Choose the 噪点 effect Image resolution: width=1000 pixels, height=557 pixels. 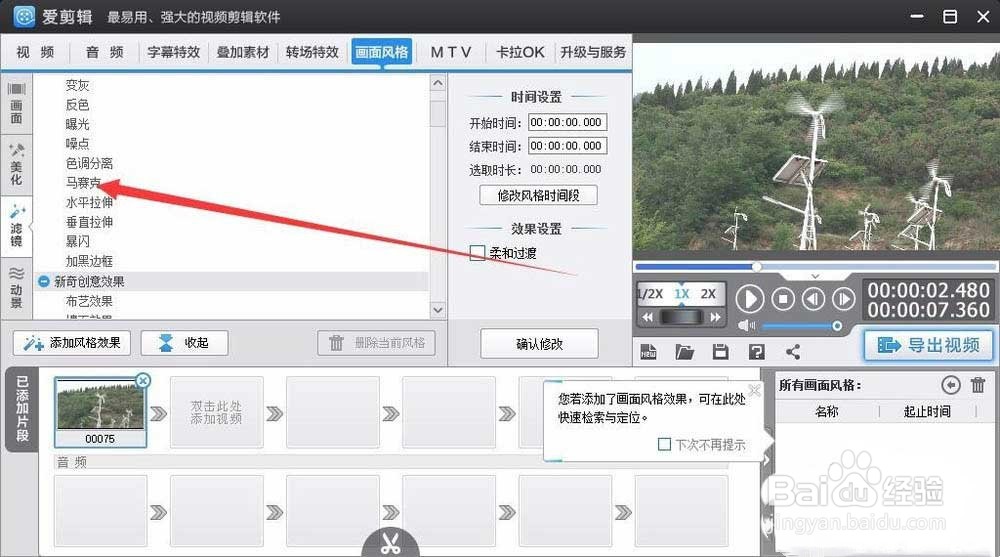coord(77,144)
